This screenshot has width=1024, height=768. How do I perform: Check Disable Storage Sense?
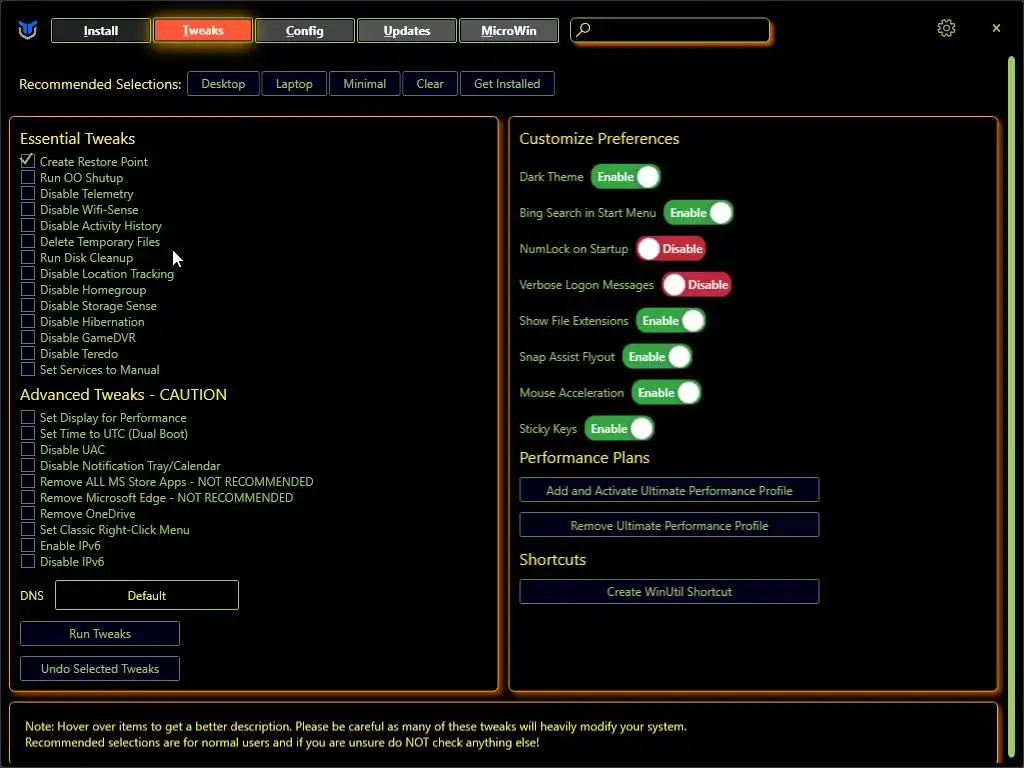click(27, 305)
